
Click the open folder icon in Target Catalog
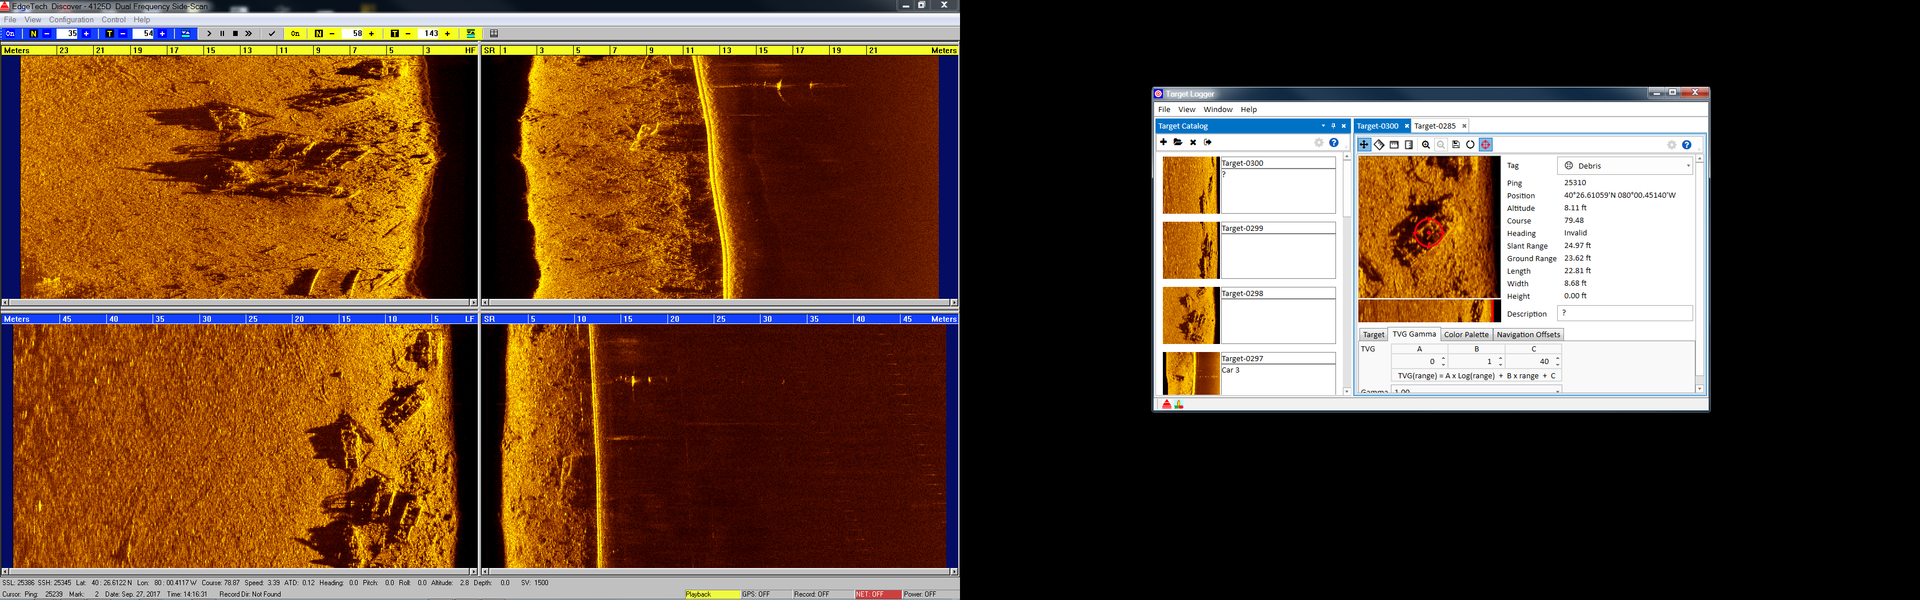pyautogui.click(x=1178, y=143)
